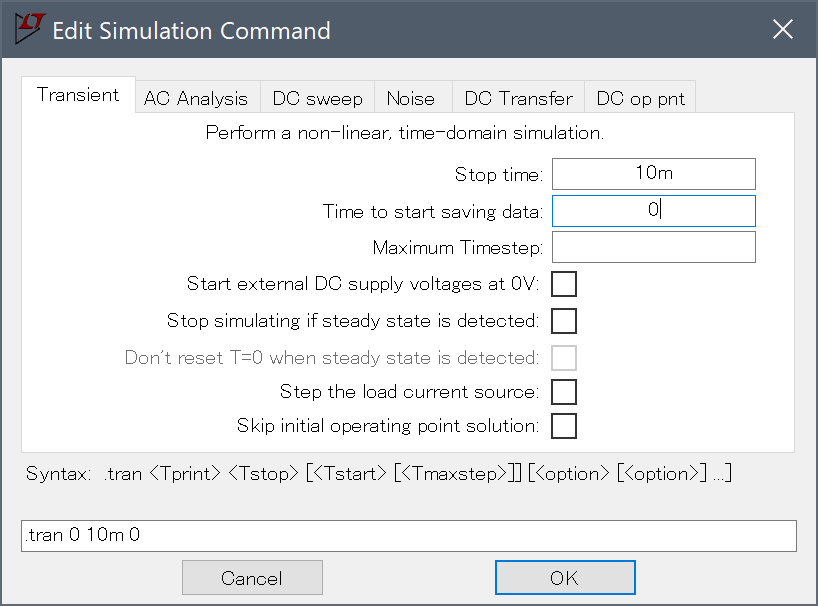
Task: Close the Edit Simulation Command dialog
Action: pyautogui.click(x=783, y=29)
